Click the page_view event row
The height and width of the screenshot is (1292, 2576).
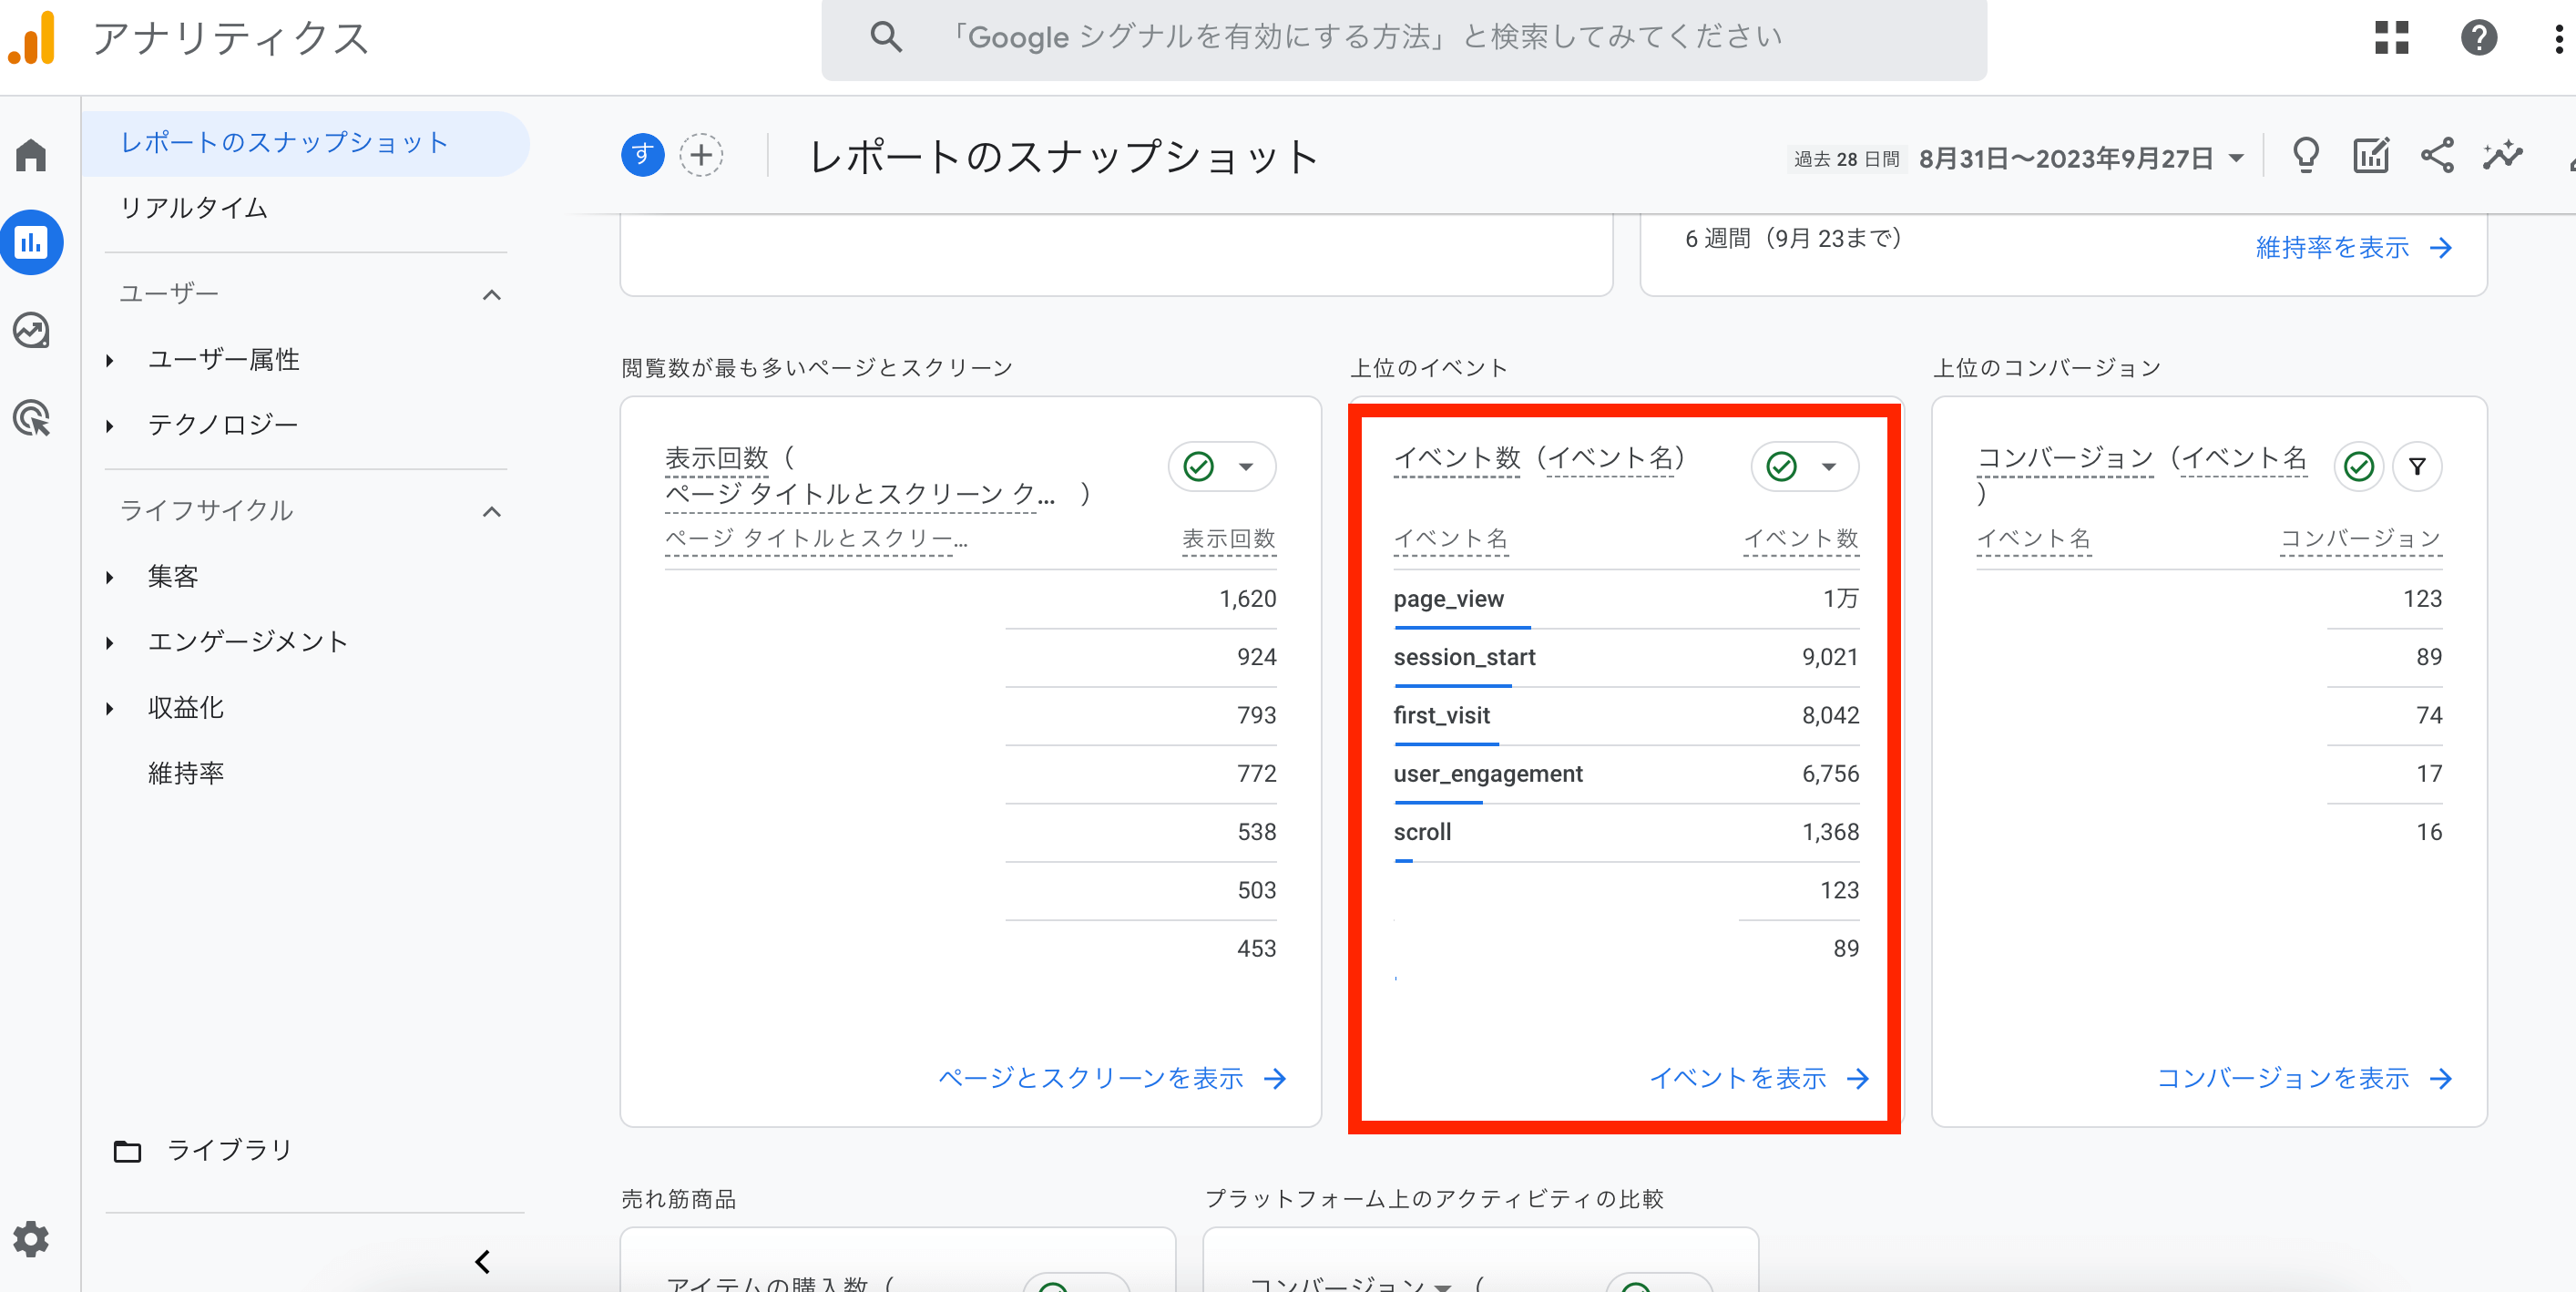[1626, 600]
